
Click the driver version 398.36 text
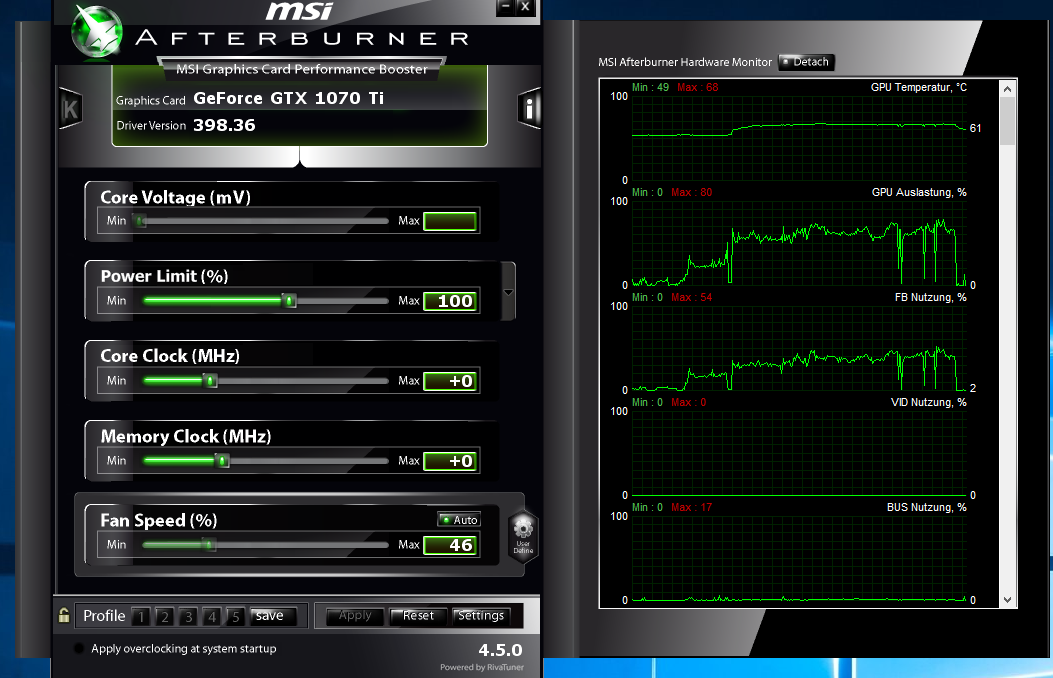pos(224,126)
